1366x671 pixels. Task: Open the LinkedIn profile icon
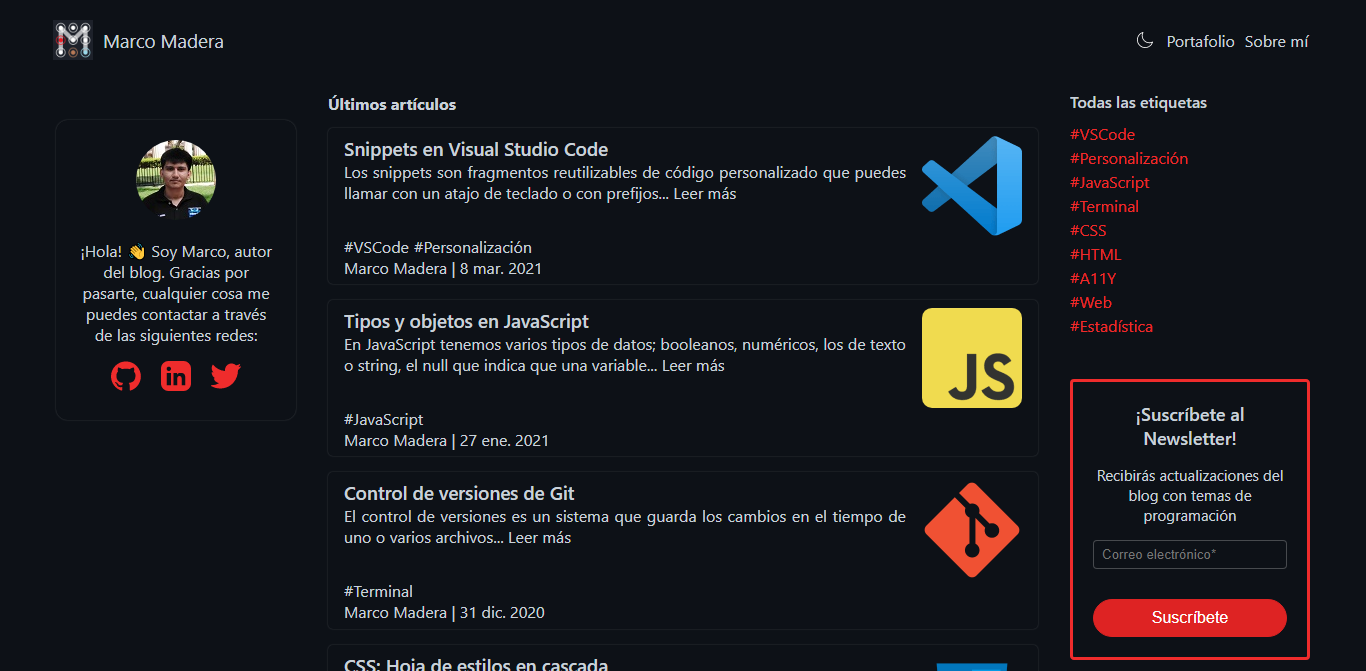click(x=176, y=375)
